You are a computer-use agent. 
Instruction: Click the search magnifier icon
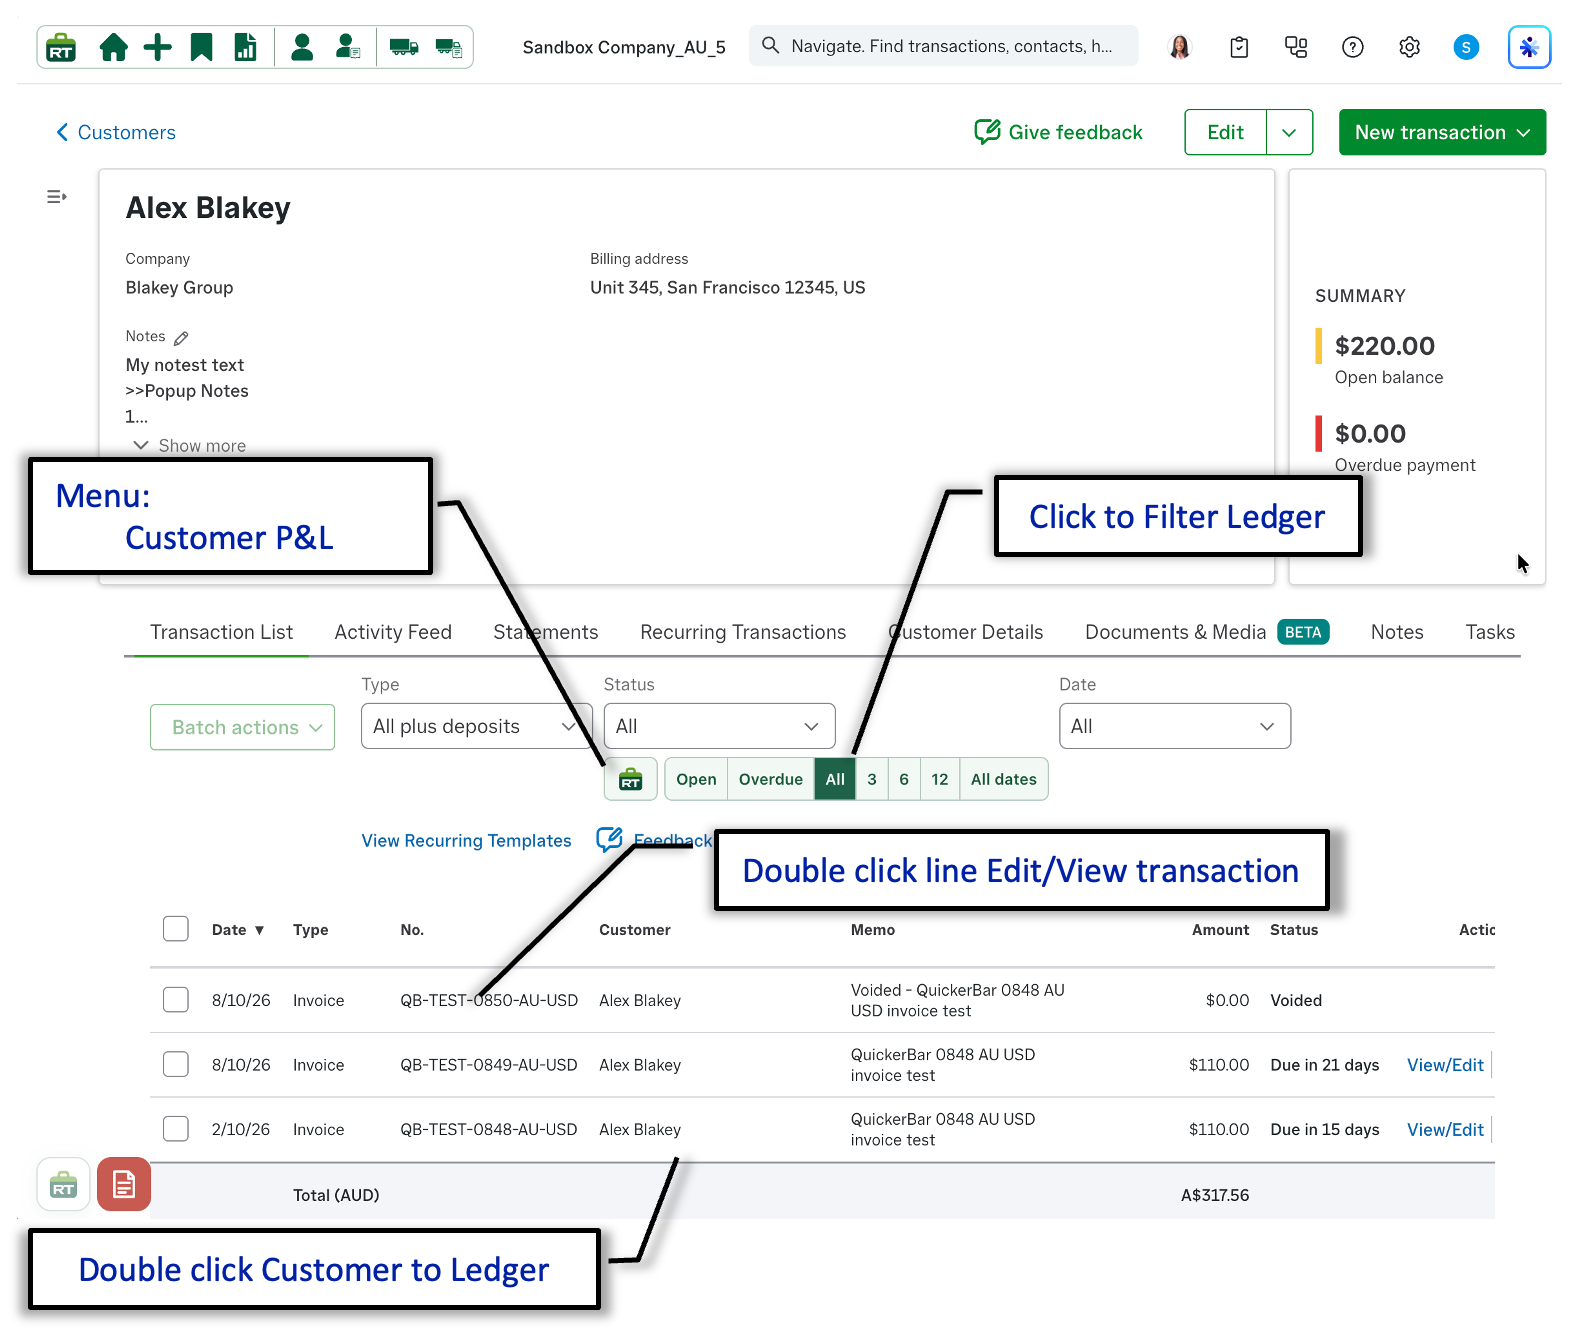pos(770,46)
